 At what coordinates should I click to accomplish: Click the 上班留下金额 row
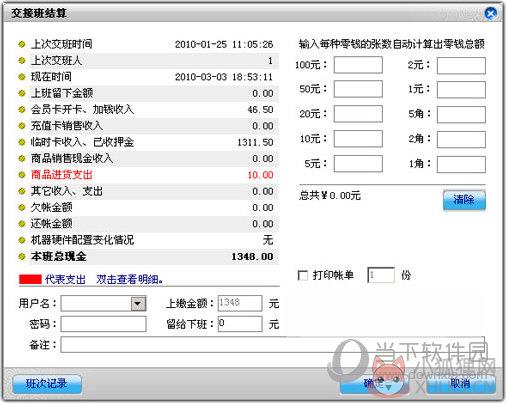tap(149, 93)
